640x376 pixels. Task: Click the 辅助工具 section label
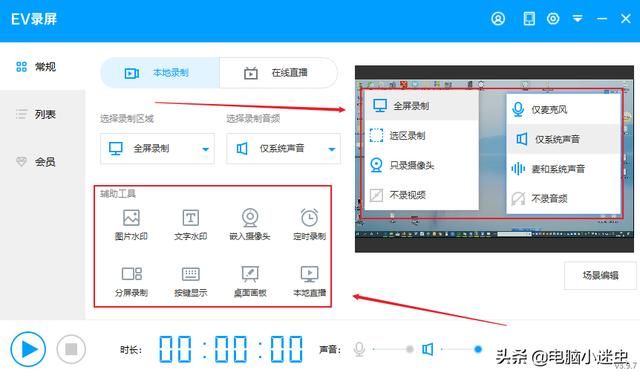(118, 194)
